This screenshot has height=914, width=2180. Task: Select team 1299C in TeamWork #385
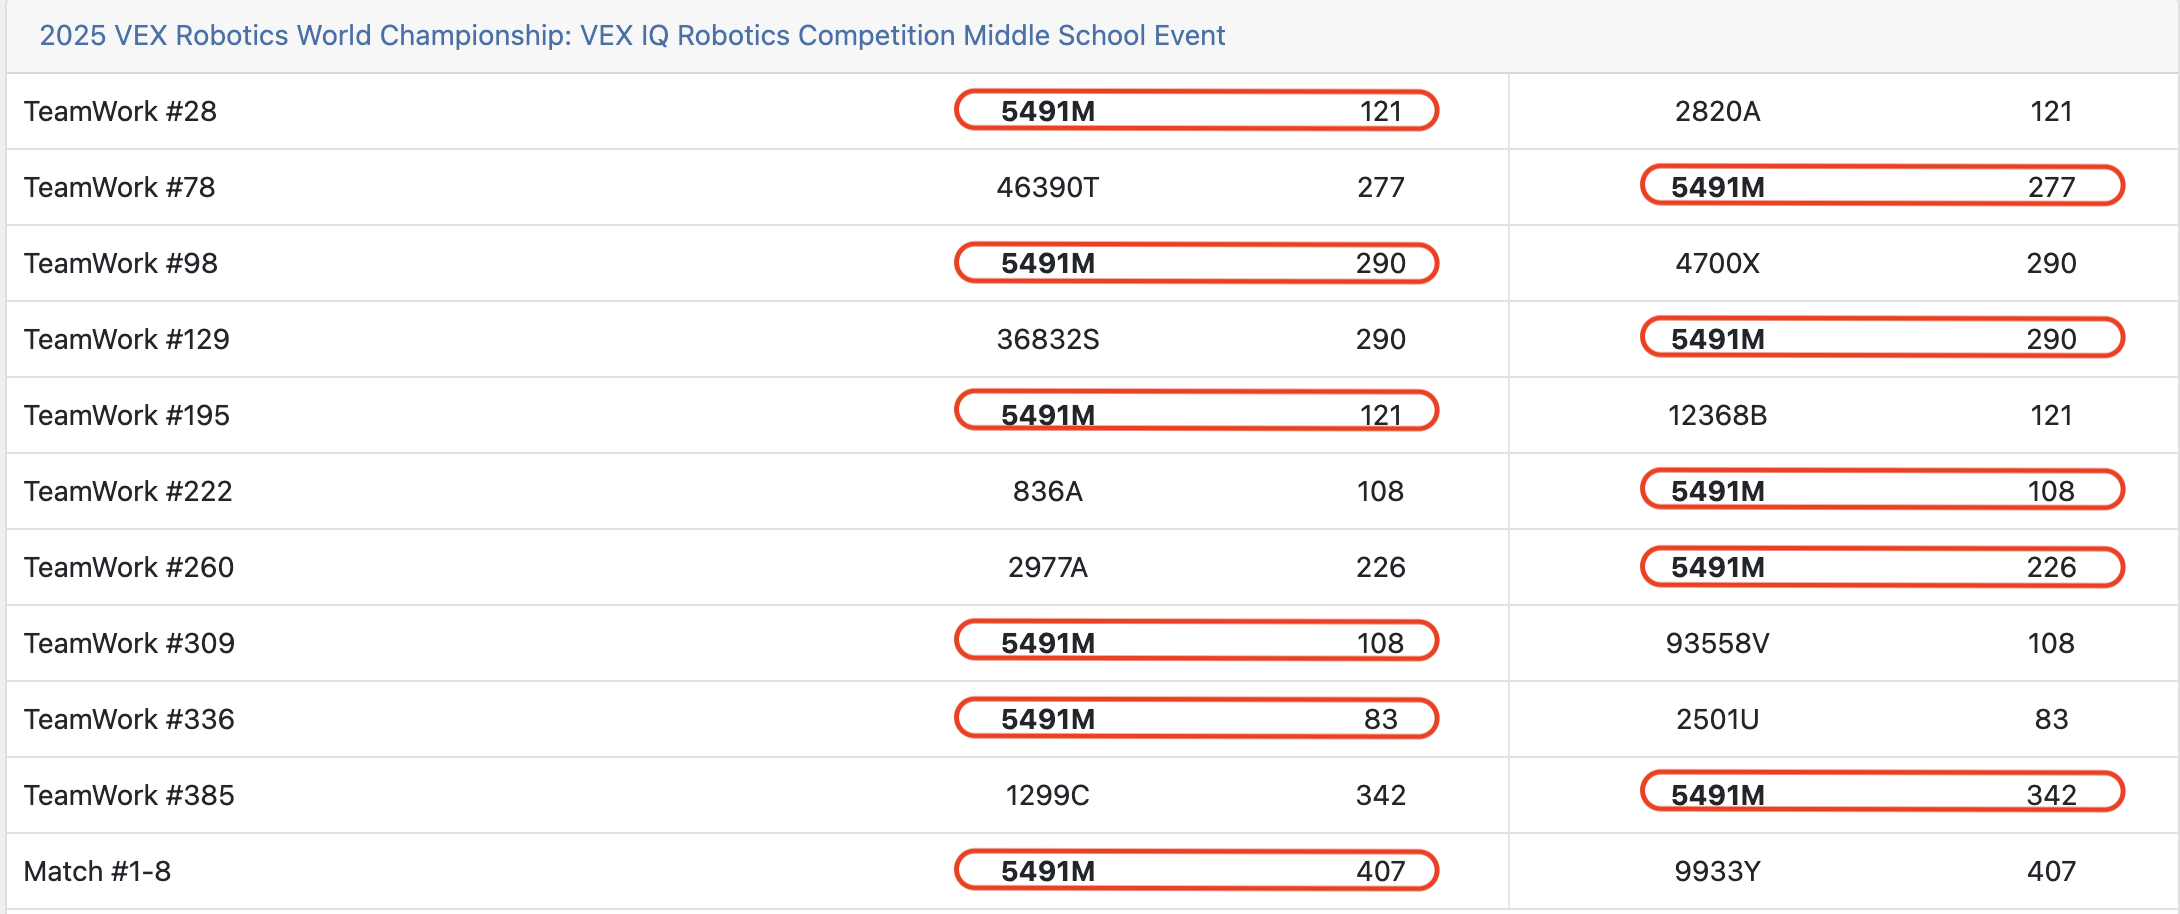pos(1047,795)
